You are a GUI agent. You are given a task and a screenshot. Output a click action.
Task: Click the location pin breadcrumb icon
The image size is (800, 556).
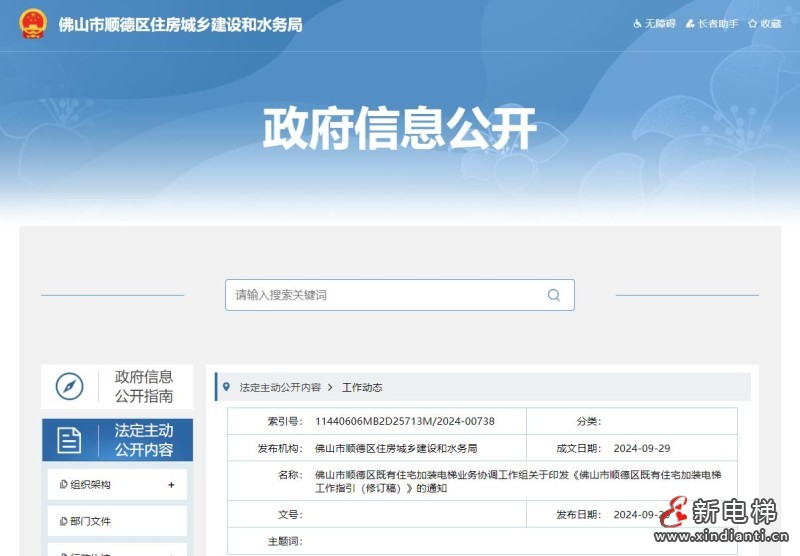tap(228, 387)
